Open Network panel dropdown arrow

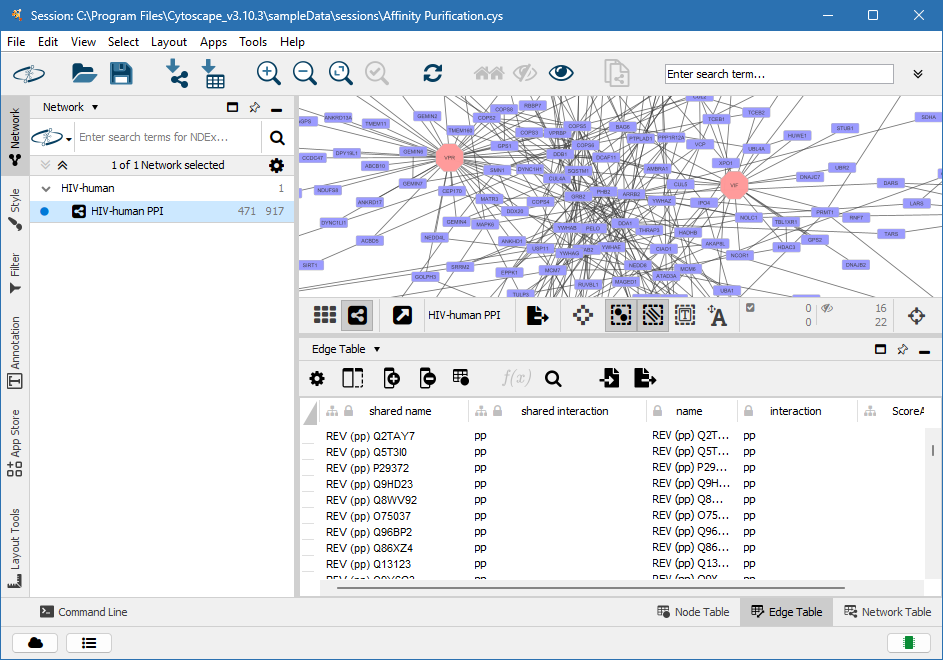click(x=95, y=108)
